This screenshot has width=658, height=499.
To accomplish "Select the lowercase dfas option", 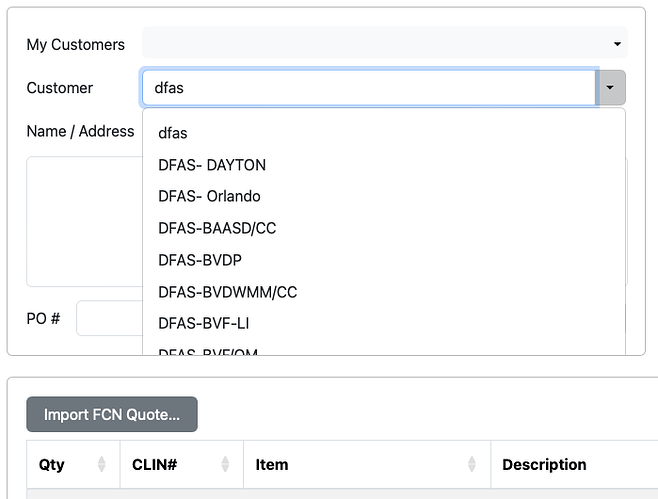I will pos(173,133).
